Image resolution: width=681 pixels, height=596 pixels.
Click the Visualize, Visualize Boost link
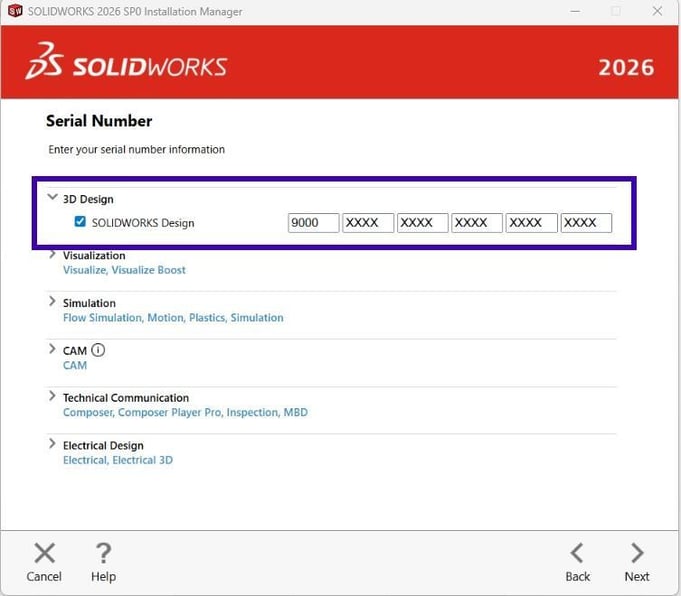(124, 270)
